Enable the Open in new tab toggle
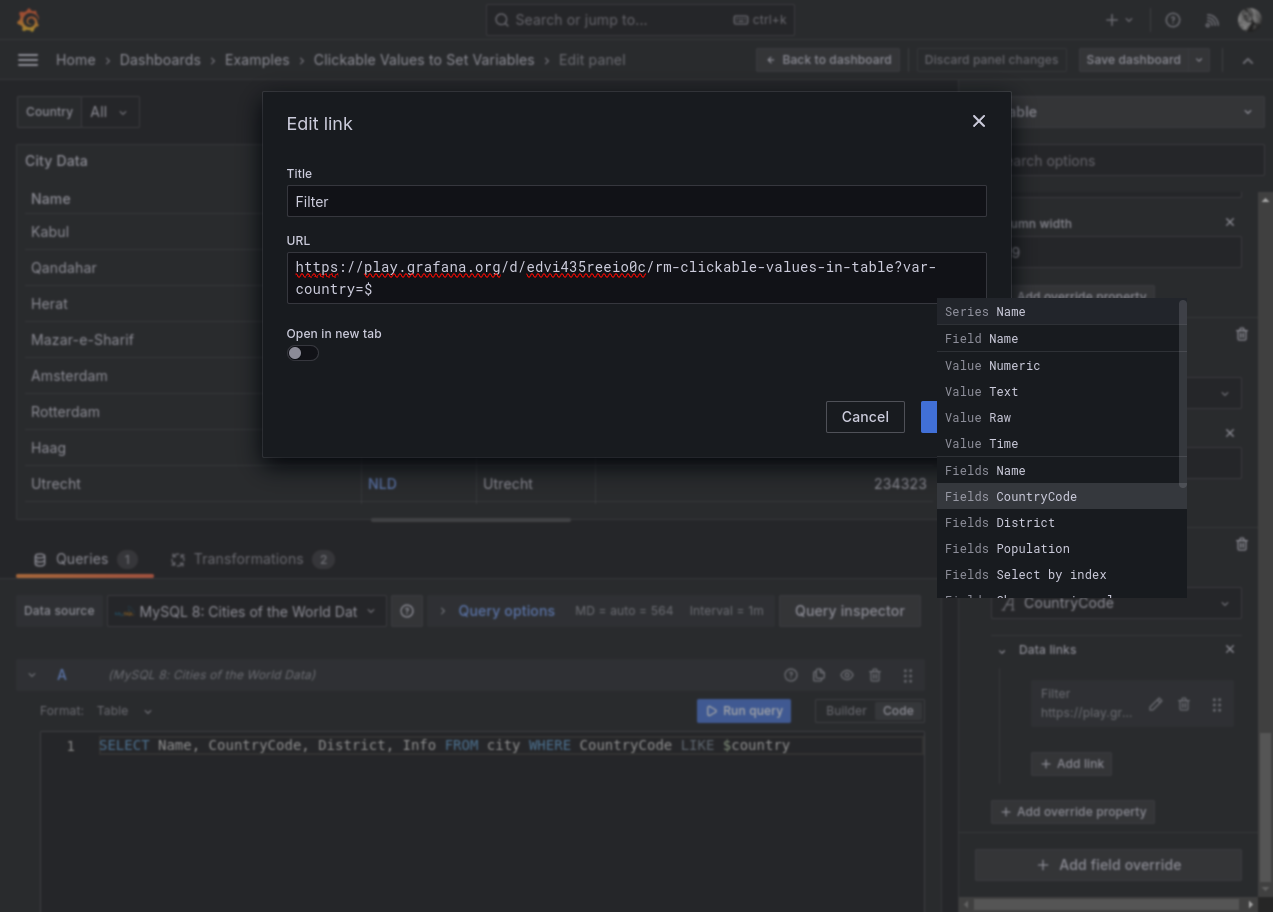Screen dimensions: 1273x912 click(302, 352)
